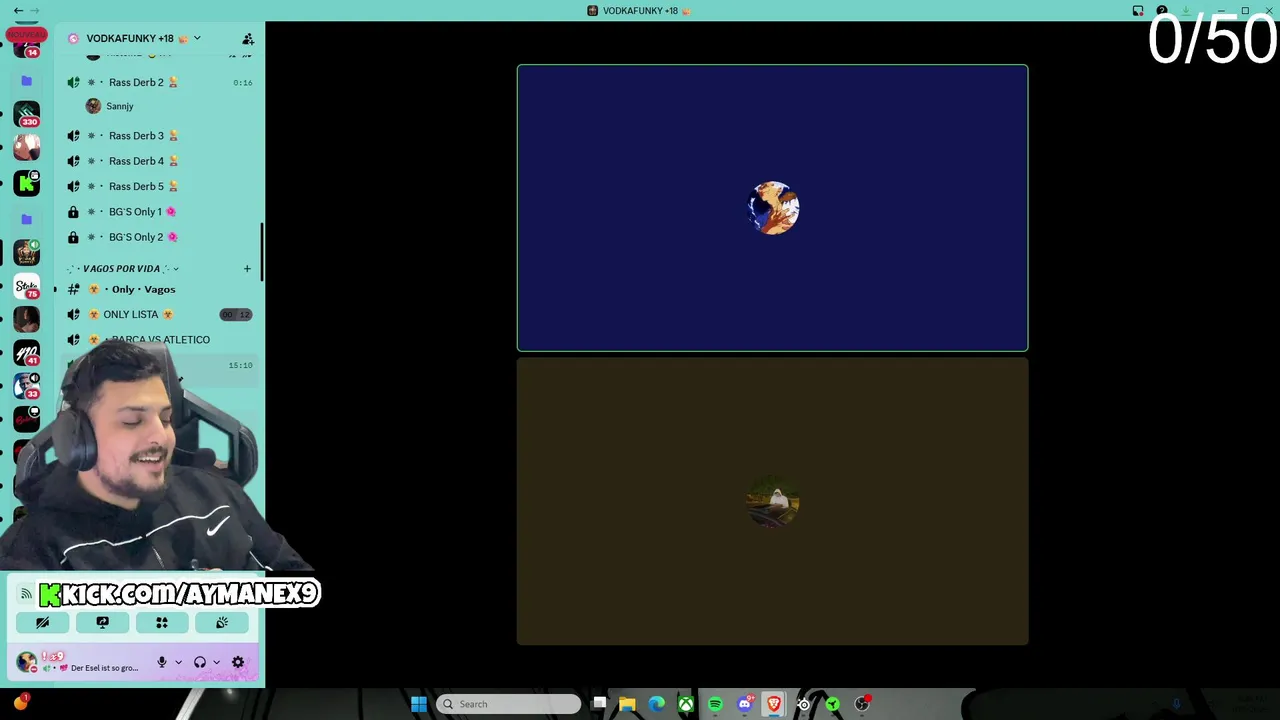
Task: Join the Rass Derb 5 voice channel
Action: [x=160, y=186]
